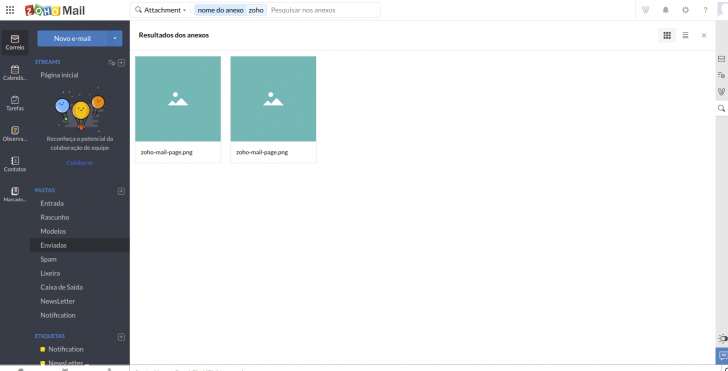Switch to grid view of attachments
The image size is (728, 371).
667,35
